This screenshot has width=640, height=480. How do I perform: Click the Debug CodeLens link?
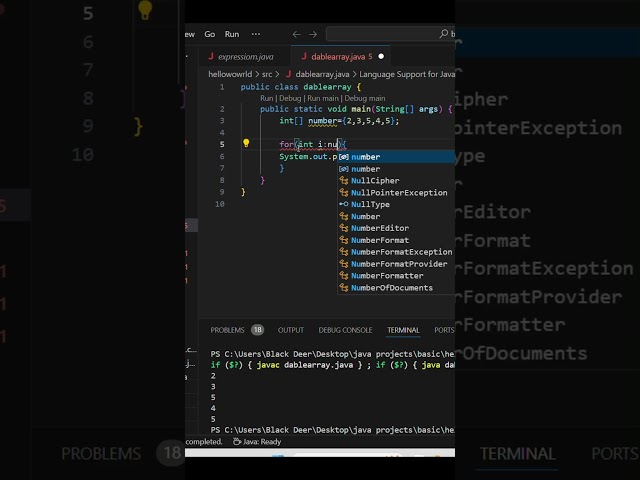(x=290, y=98)
